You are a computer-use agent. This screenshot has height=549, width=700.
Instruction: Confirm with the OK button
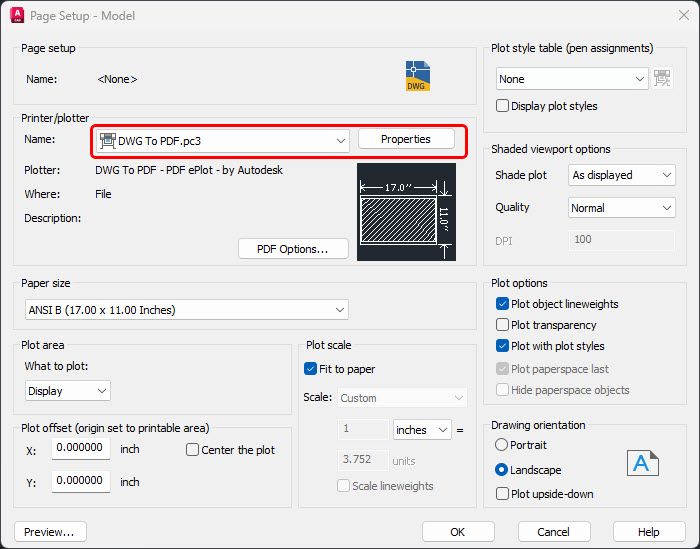click(x=458, y=532)
